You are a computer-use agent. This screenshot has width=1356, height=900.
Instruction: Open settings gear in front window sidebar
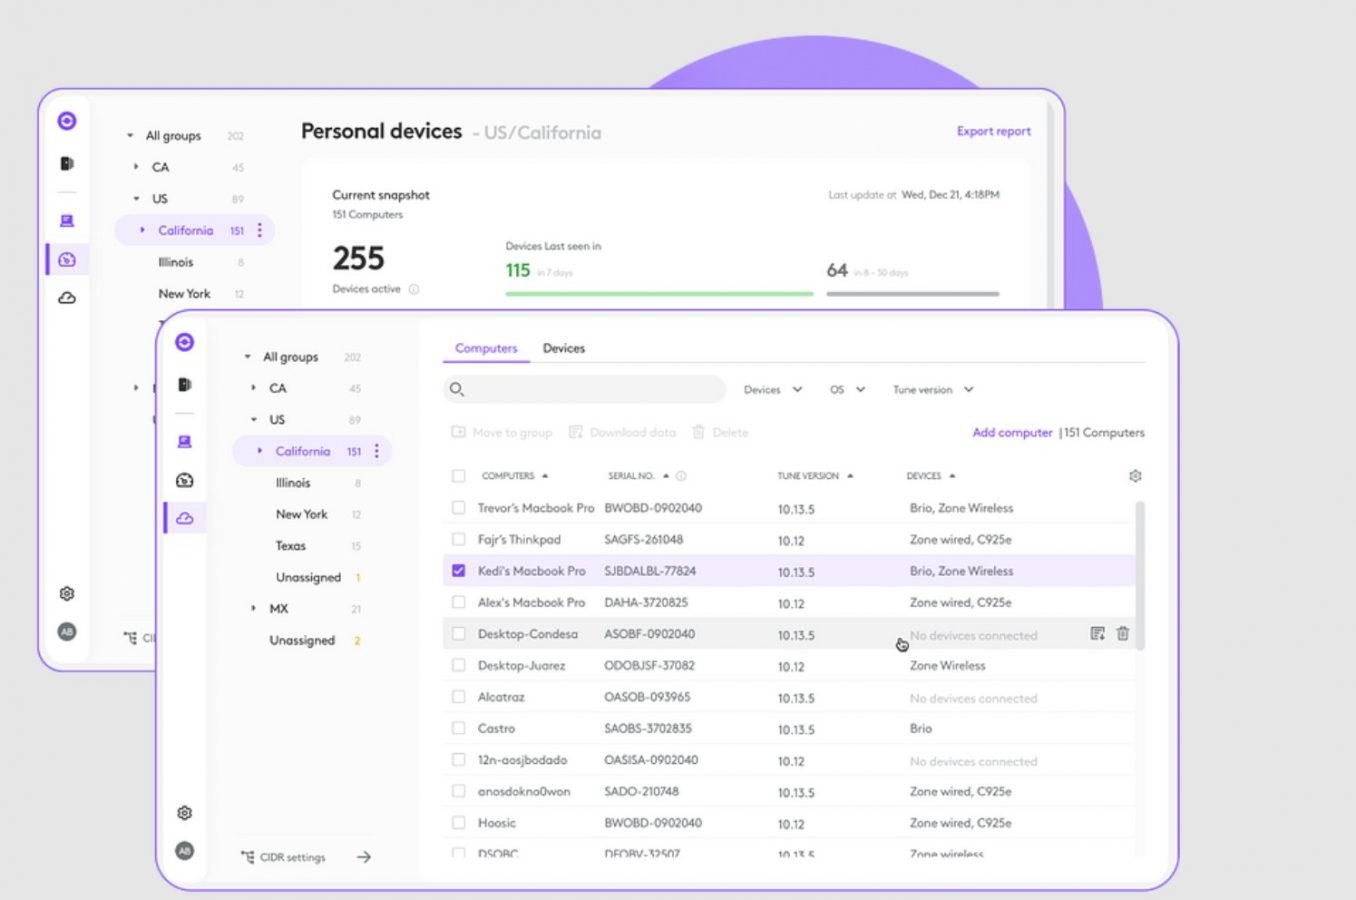tap(185, 813)
